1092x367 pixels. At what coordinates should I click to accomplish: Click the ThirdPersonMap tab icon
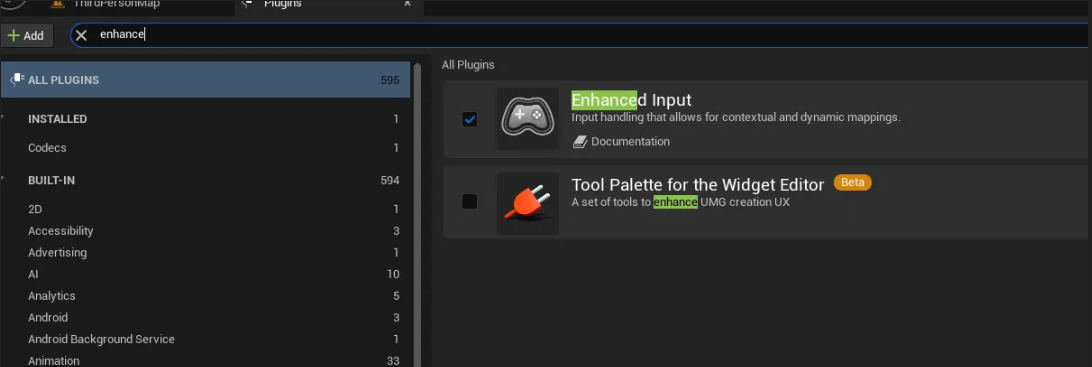pos(58,3)
